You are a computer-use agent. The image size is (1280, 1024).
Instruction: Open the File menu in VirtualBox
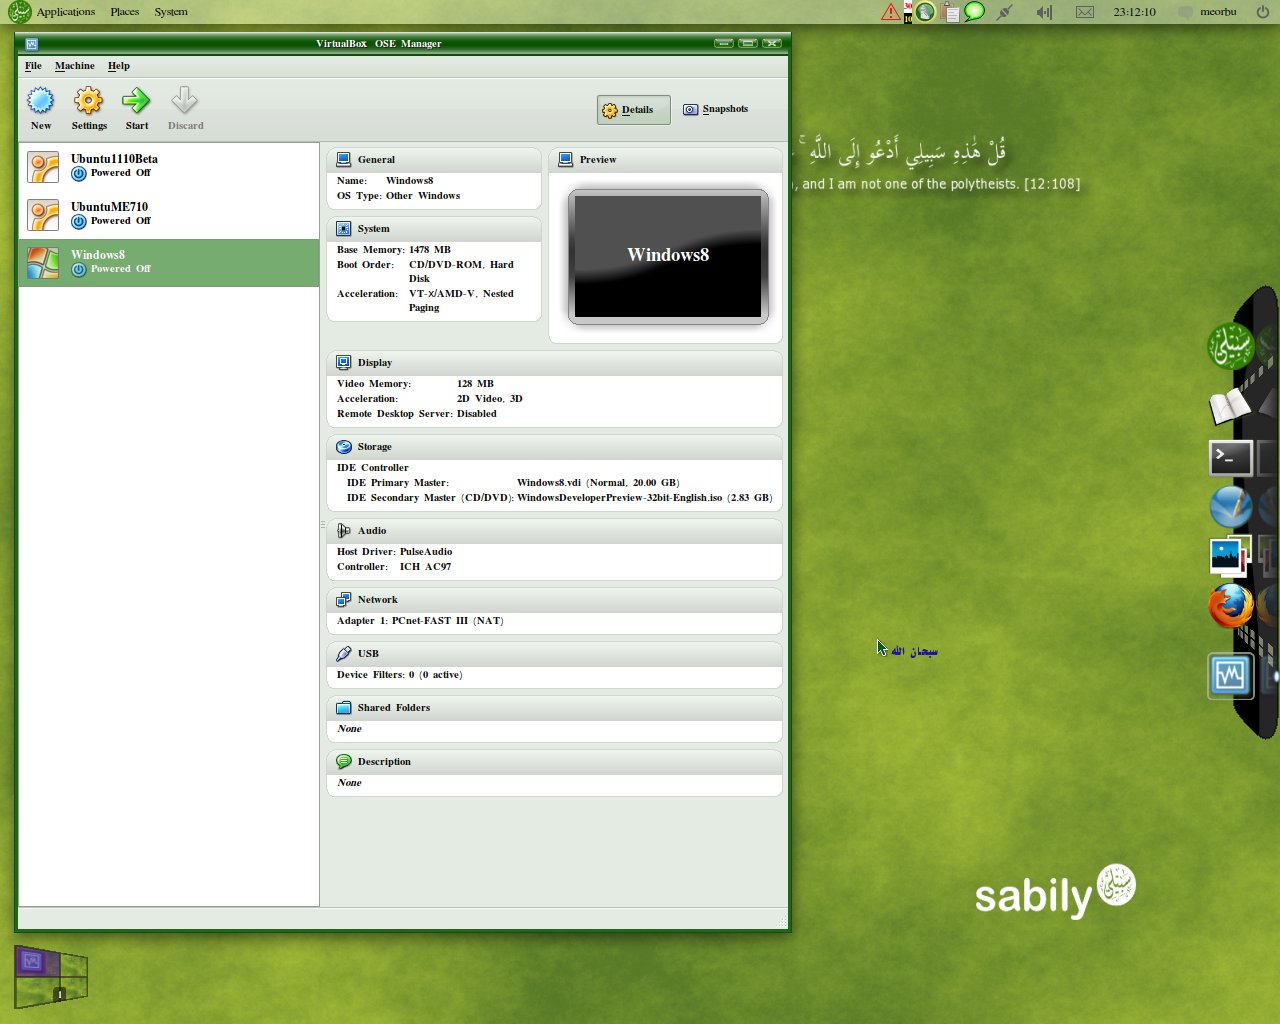click(33, 65)
